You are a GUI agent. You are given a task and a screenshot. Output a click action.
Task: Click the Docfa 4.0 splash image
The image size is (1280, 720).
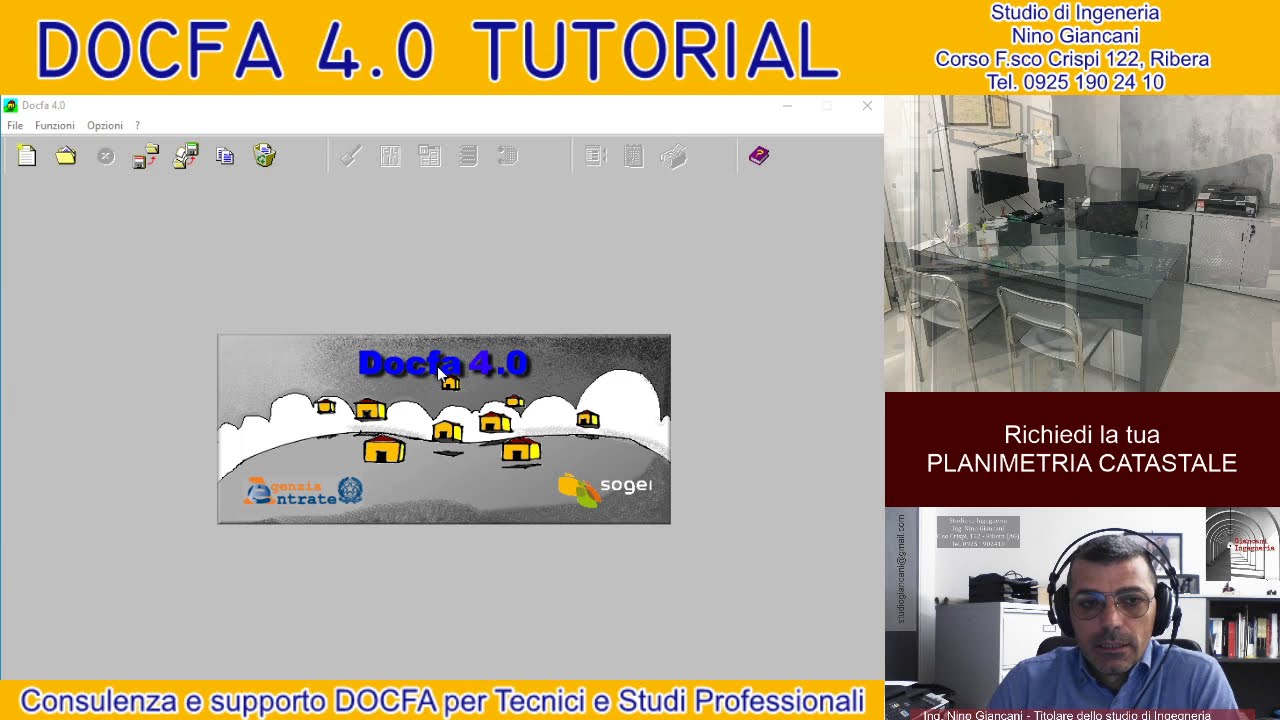coord(444,429)
